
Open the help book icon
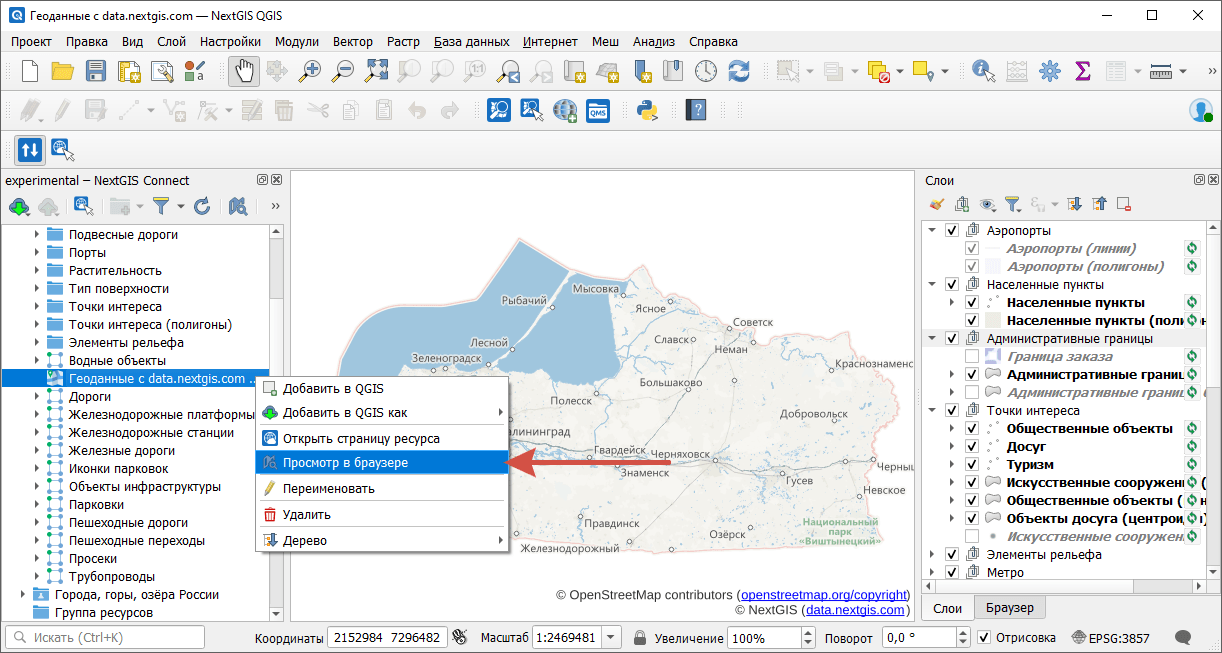(695, 110)
